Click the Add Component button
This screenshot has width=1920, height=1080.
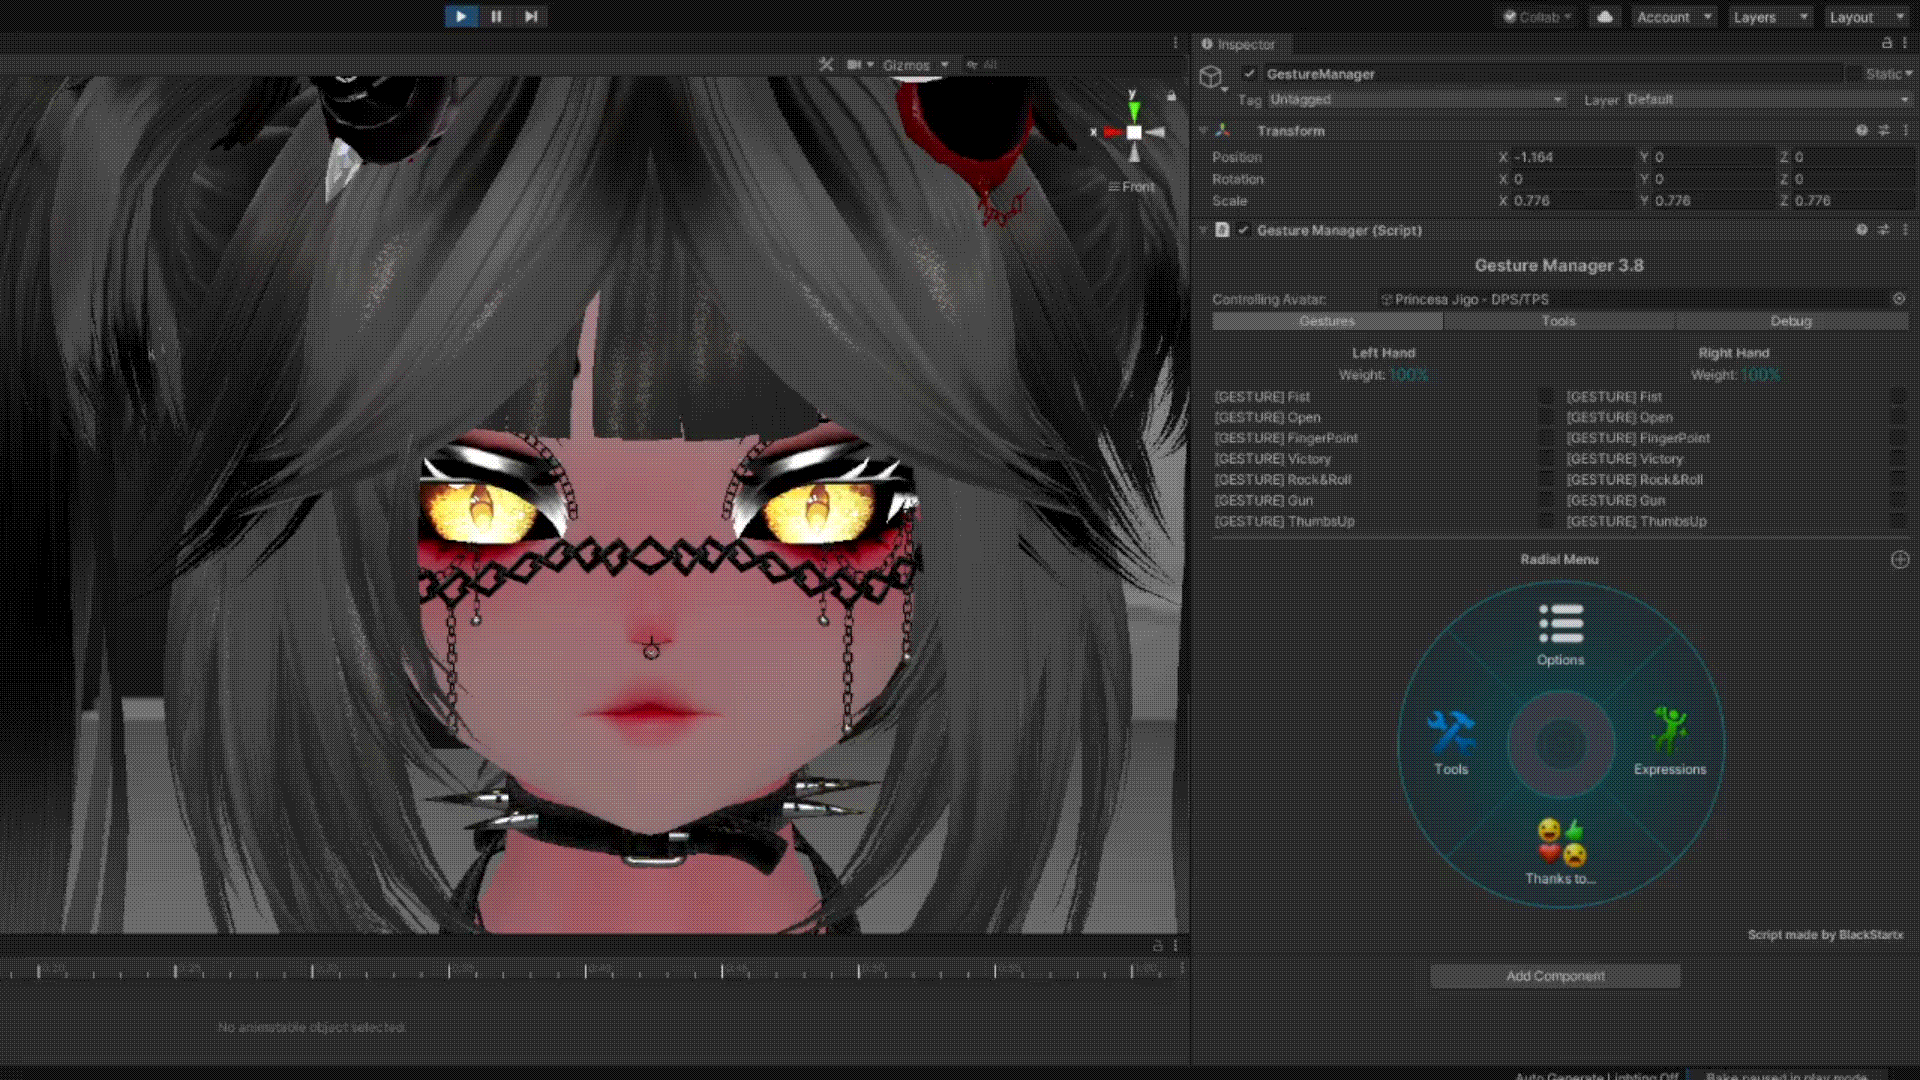tap(1555, 976)
